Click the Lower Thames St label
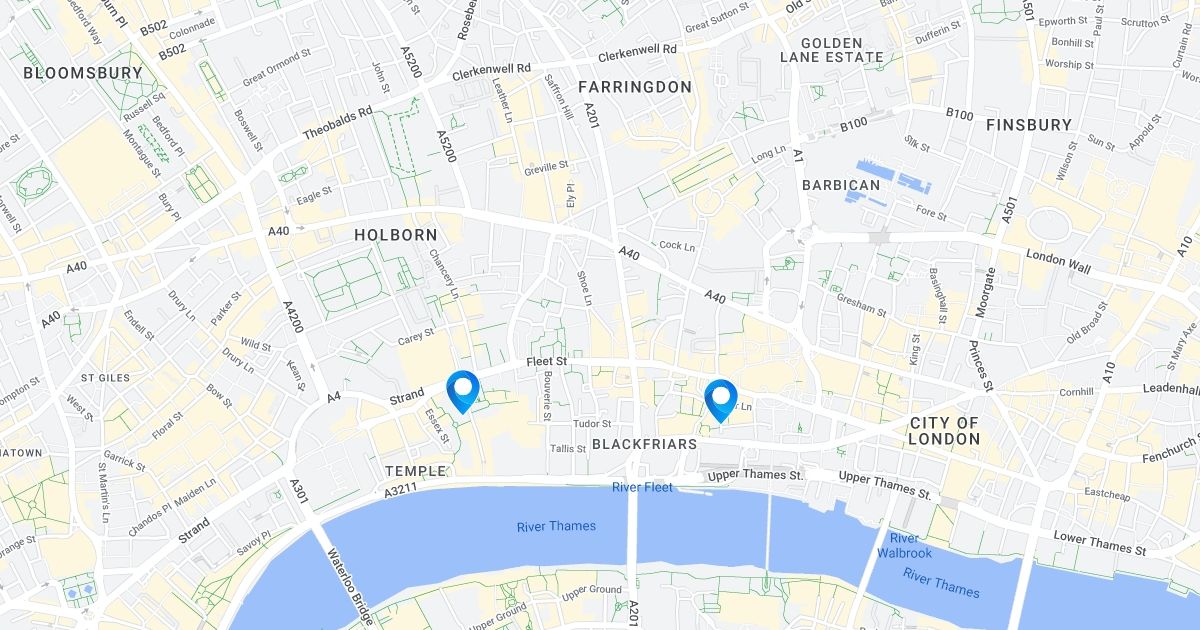 1100,543
